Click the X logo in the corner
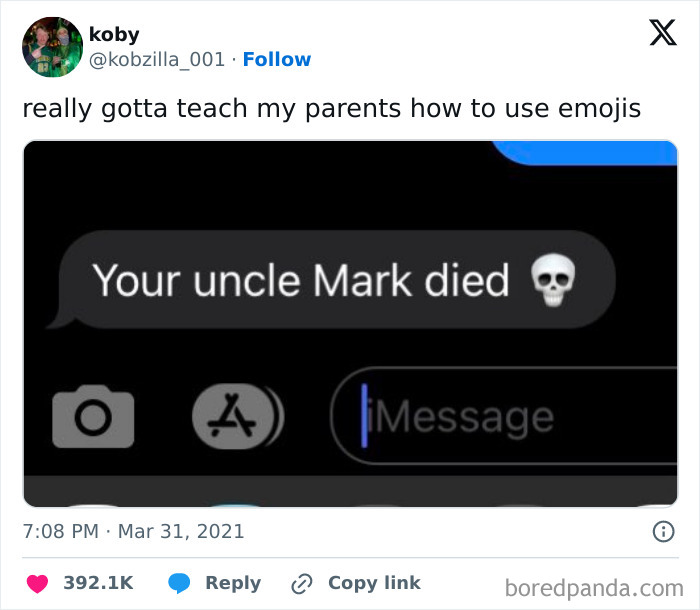The height and width of the screenshot is (610, 700). [x=662, y=34]
